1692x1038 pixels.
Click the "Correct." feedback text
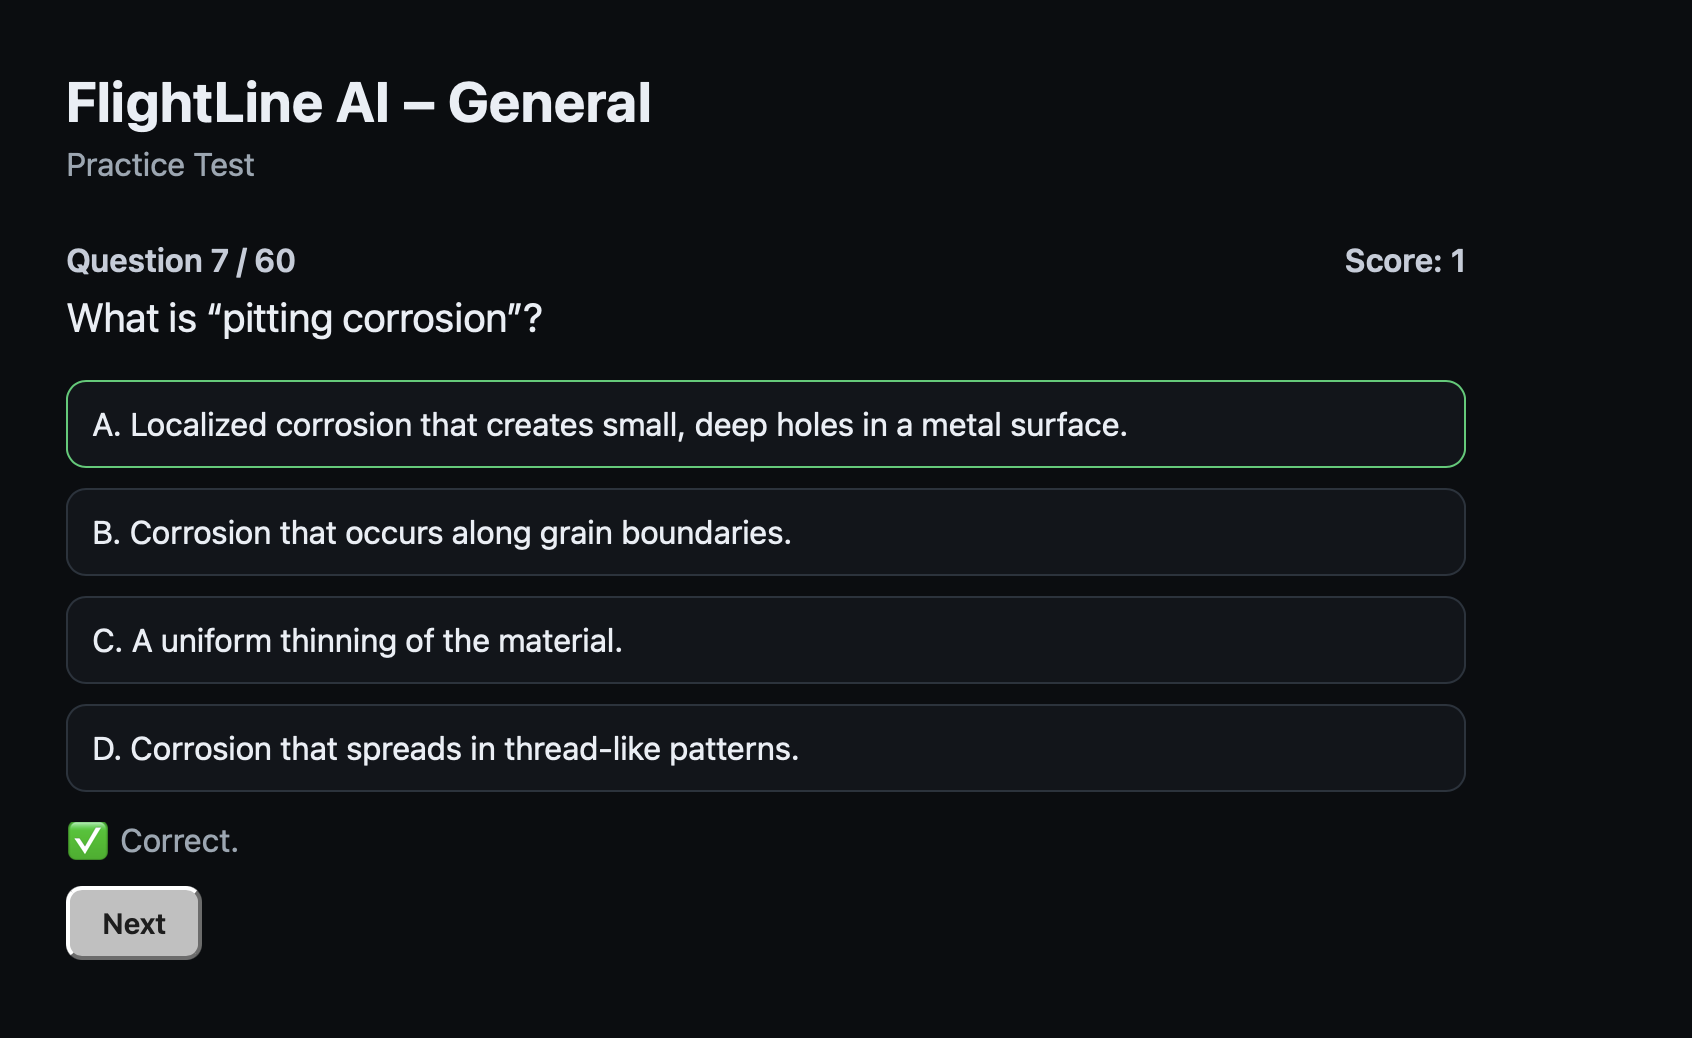pos(179,841)
